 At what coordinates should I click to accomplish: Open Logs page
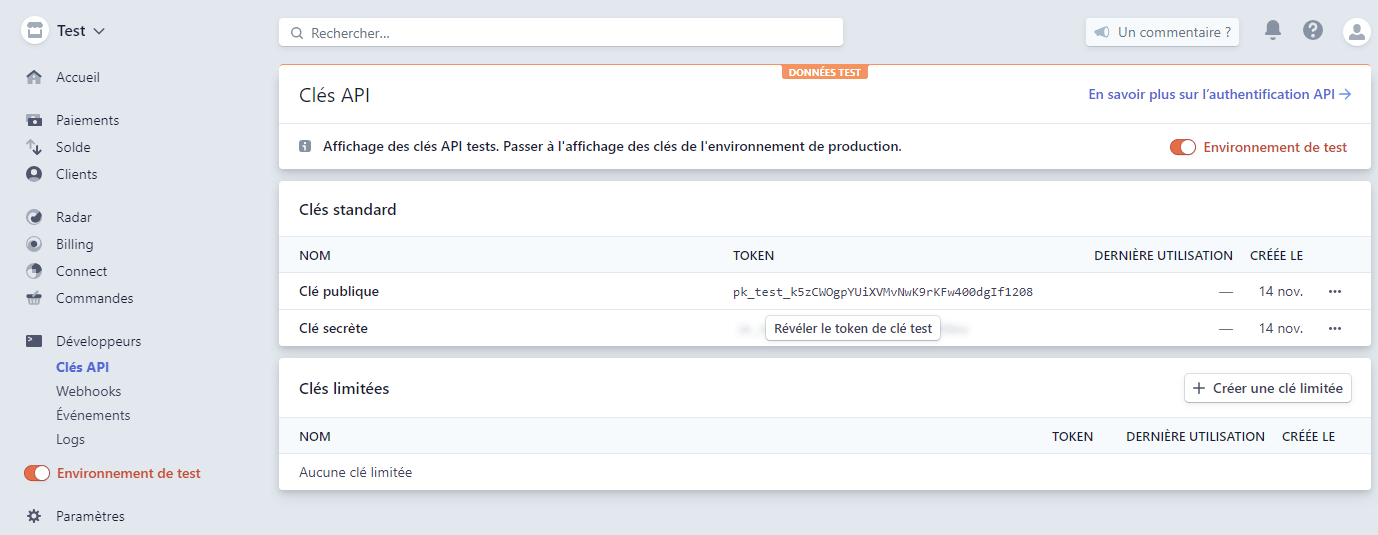tap(70, 439)
